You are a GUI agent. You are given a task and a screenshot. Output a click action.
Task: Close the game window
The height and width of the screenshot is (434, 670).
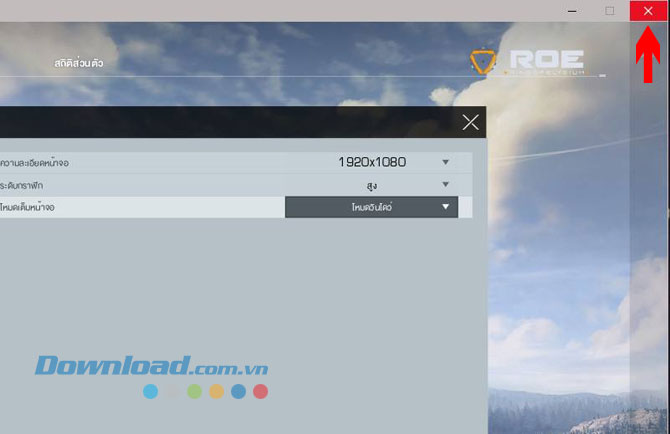coord(648,11)
